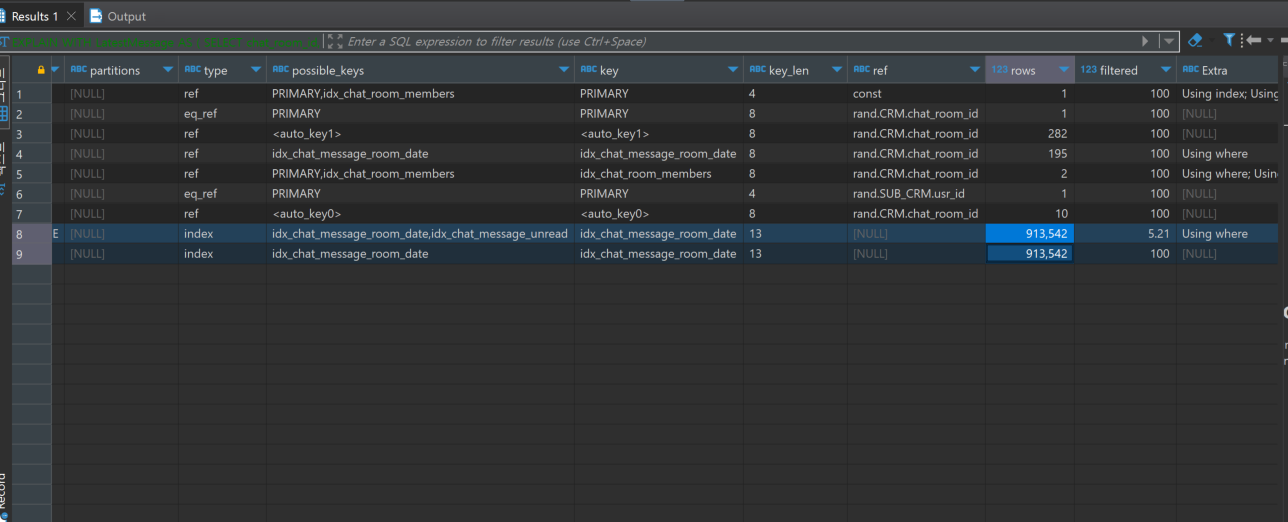
Task: Click the expand filter panel icon
Action: click(x=335, y=42)
